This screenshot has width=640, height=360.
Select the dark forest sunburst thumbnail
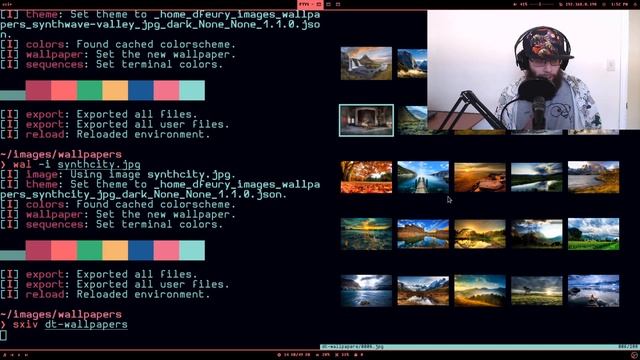tap(536, 234)
